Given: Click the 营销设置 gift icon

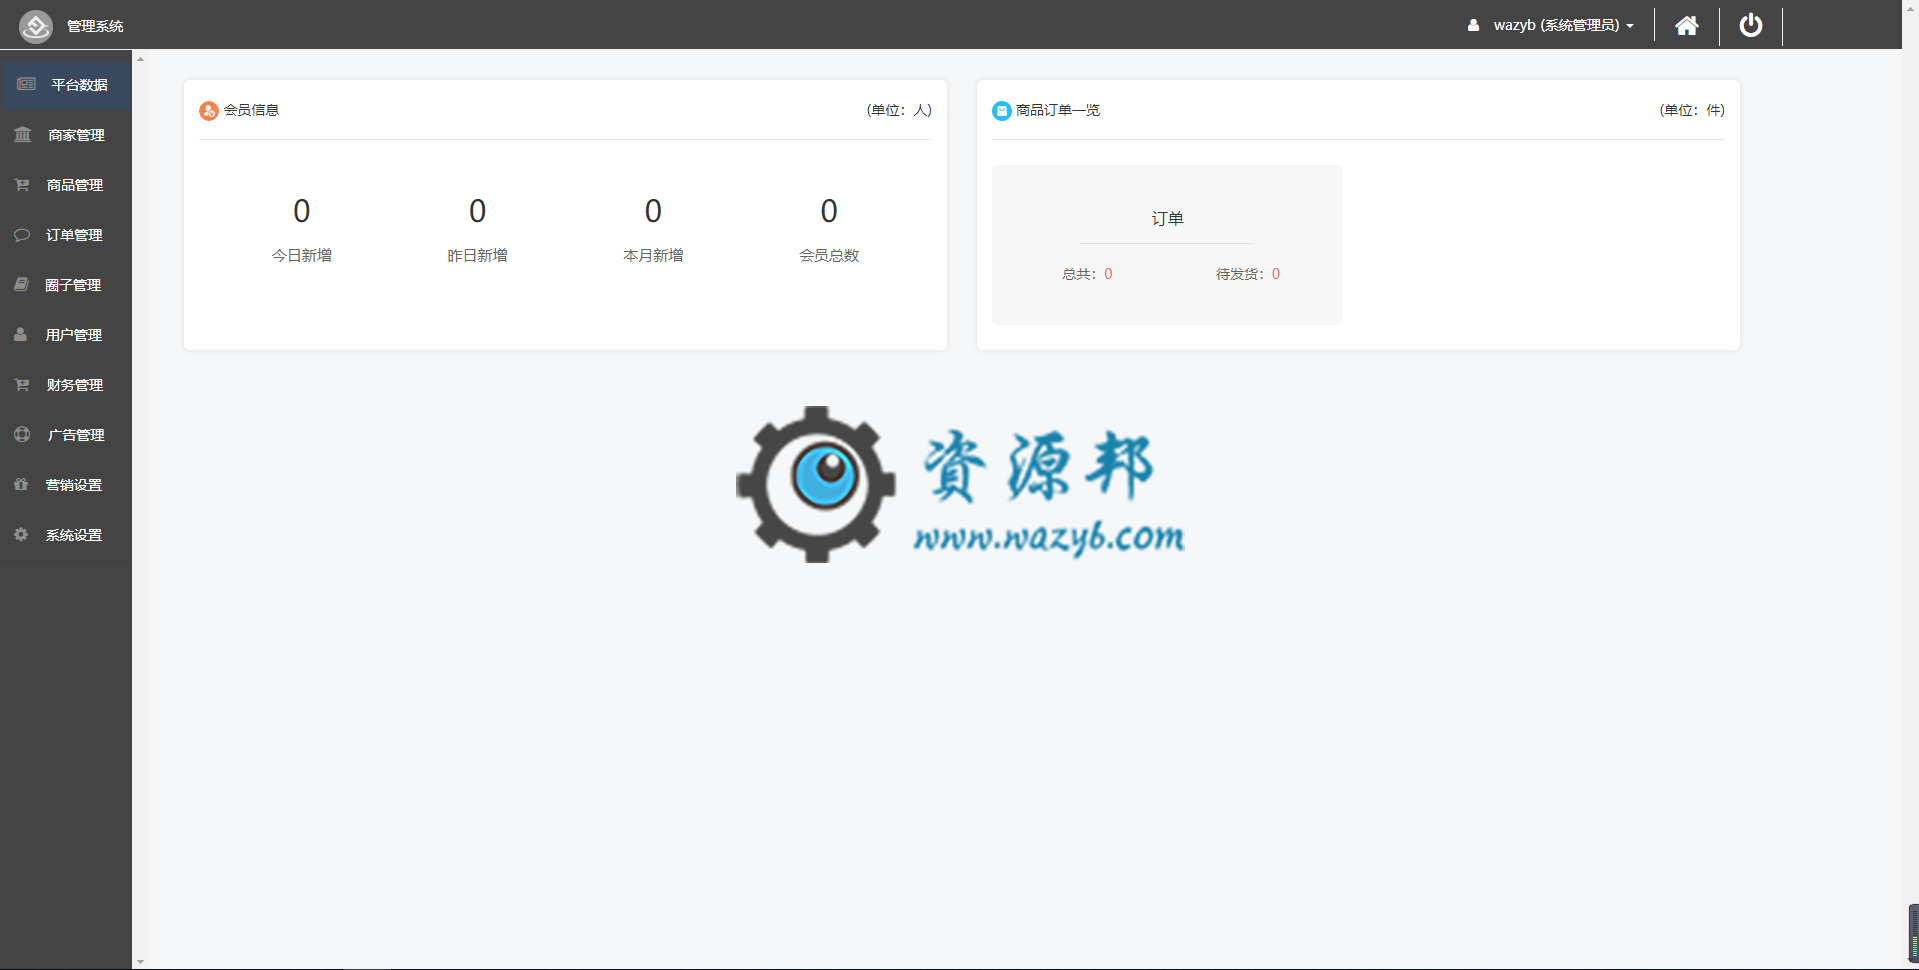Looking at the screenshot, I should 21,484.
